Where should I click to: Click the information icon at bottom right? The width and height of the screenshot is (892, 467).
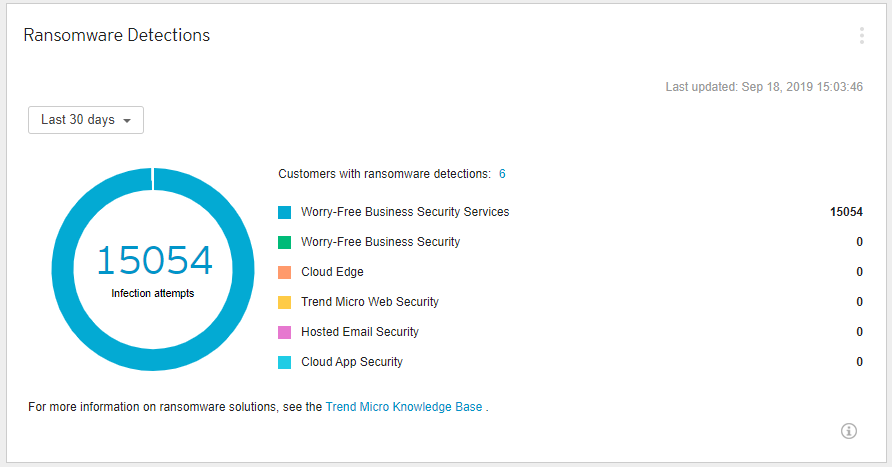tap(849, 431)
